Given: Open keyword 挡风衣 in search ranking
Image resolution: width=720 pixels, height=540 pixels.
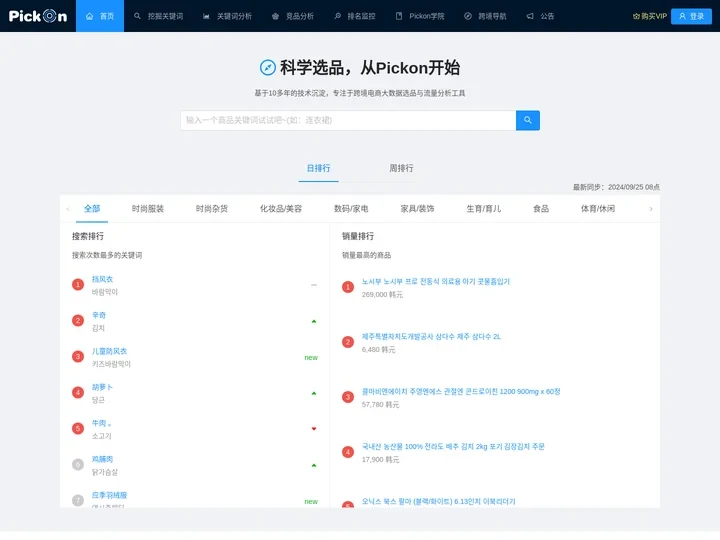Looking at the screenshot, I should 102,279.
